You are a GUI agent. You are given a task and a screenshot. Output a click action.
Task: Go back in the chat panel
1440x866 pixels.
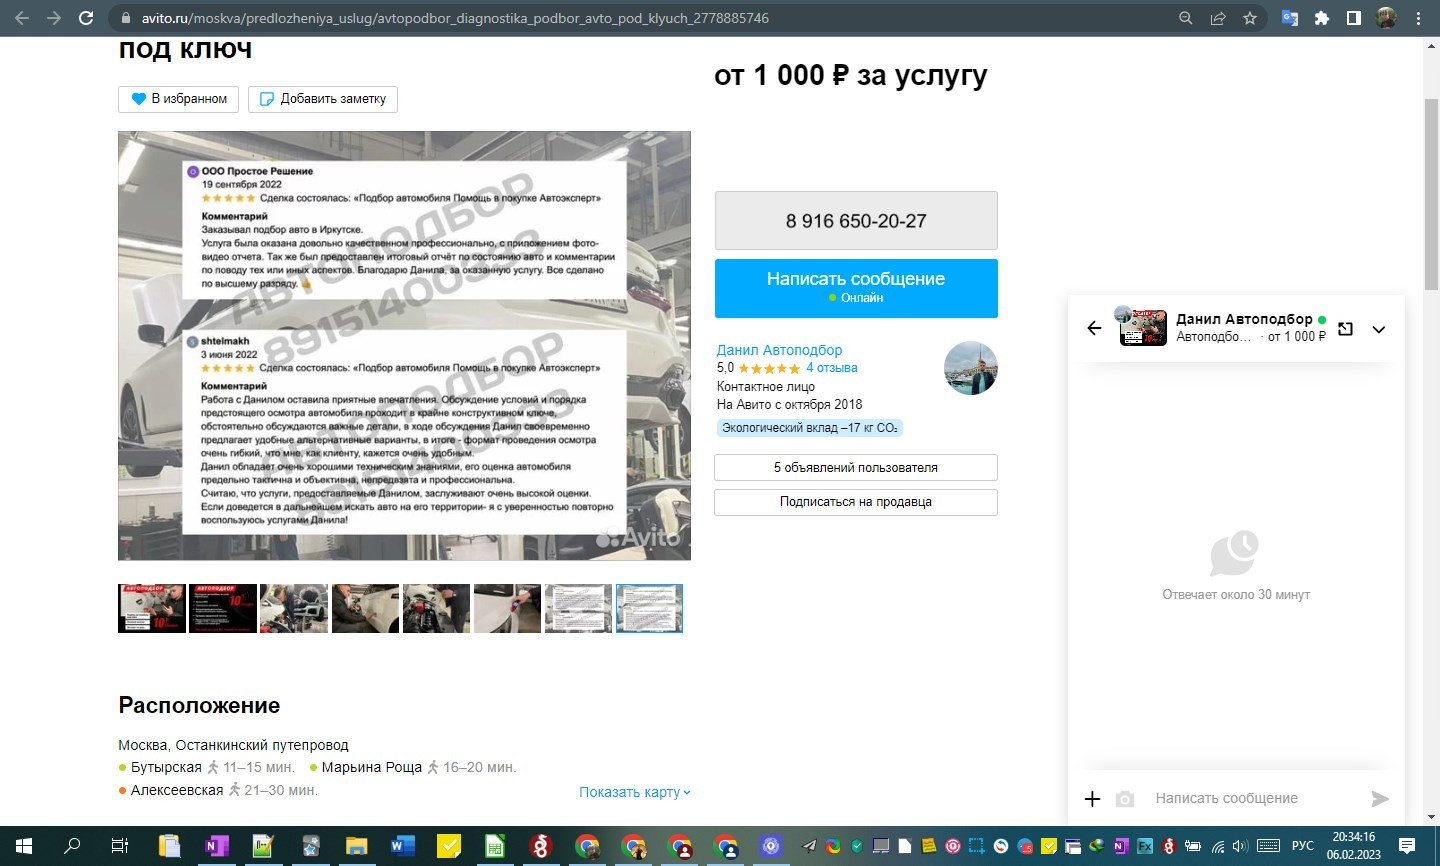click(1094, 328)
